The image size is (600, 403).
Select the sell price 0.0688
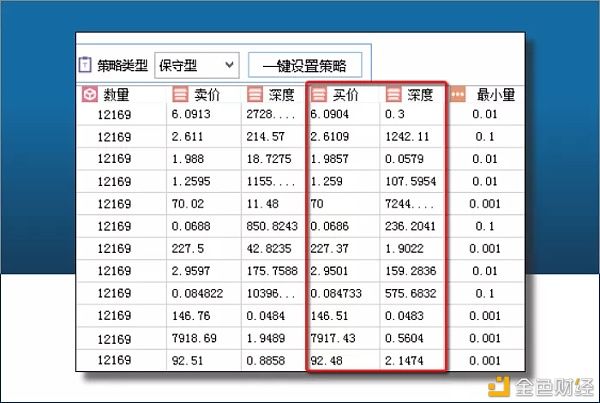[191, 226]
